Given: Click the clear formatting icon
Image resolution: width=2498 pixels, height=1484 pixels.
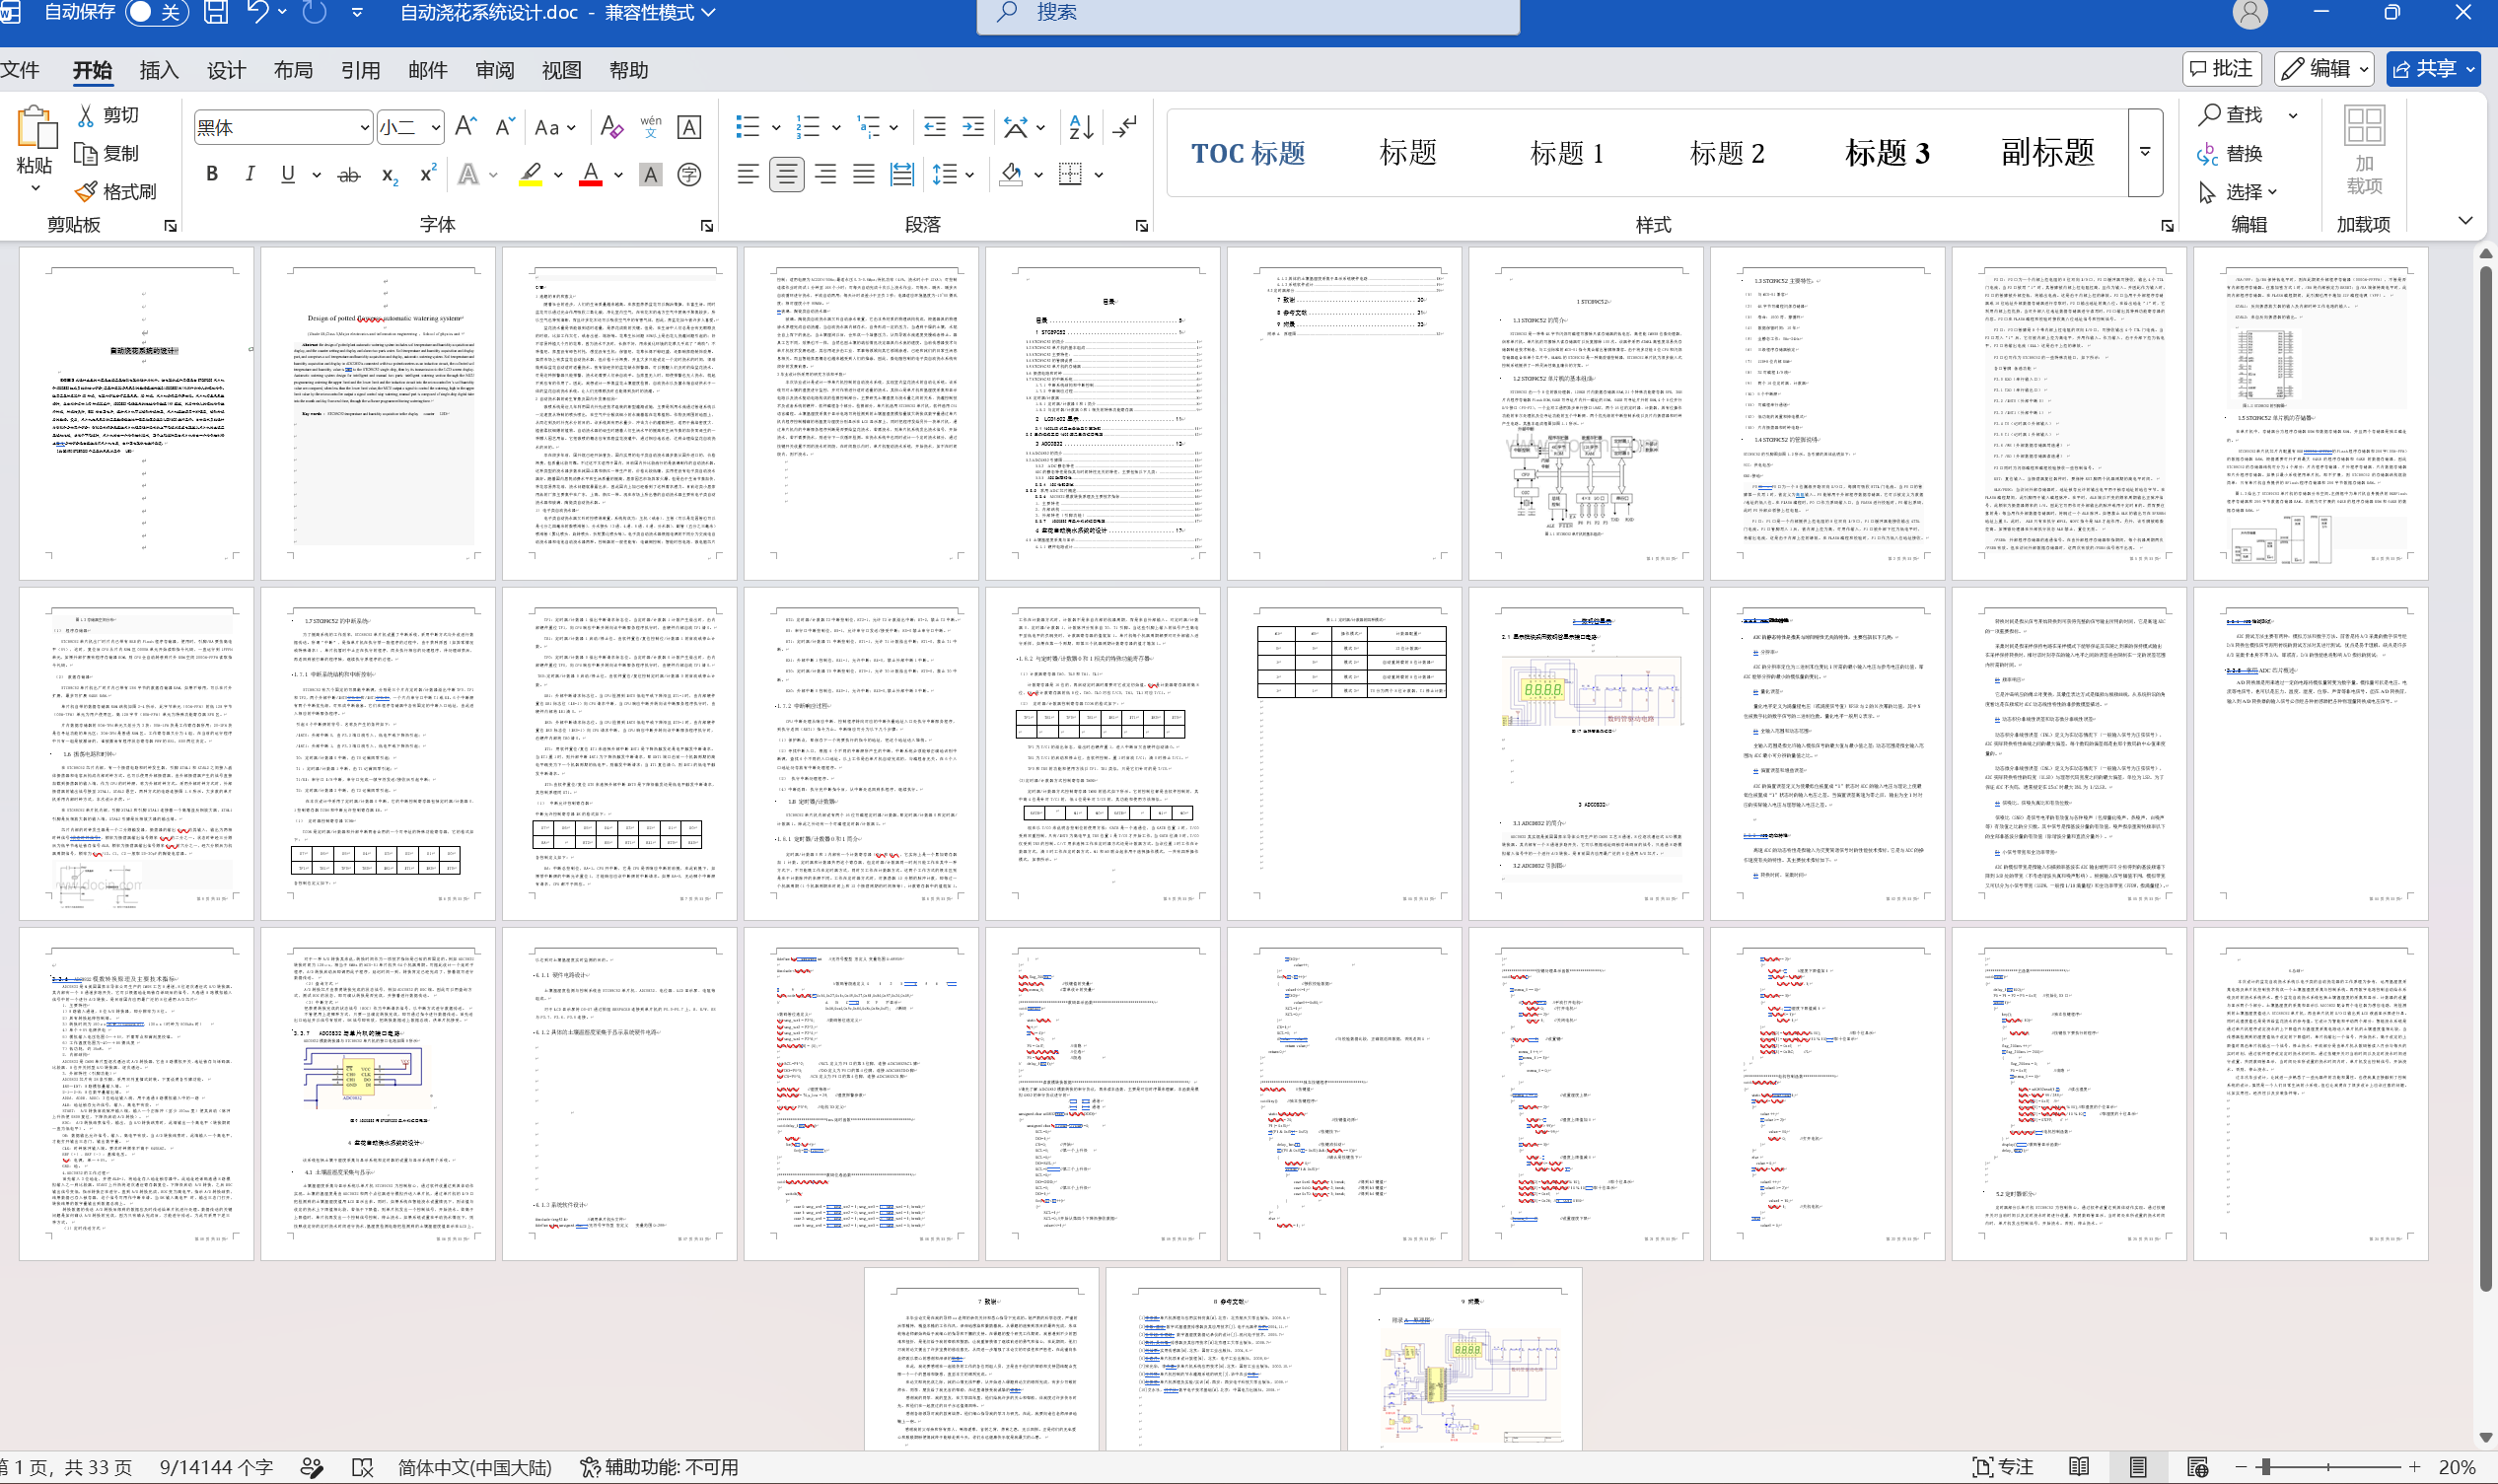Looking at the screenshot, I should tap(611, 127).
